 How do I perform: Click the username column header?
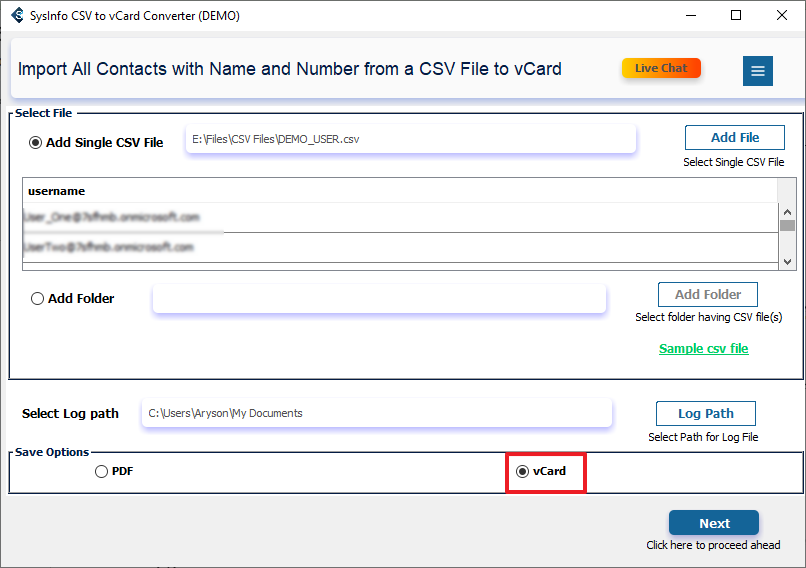[x=400, y=191]
